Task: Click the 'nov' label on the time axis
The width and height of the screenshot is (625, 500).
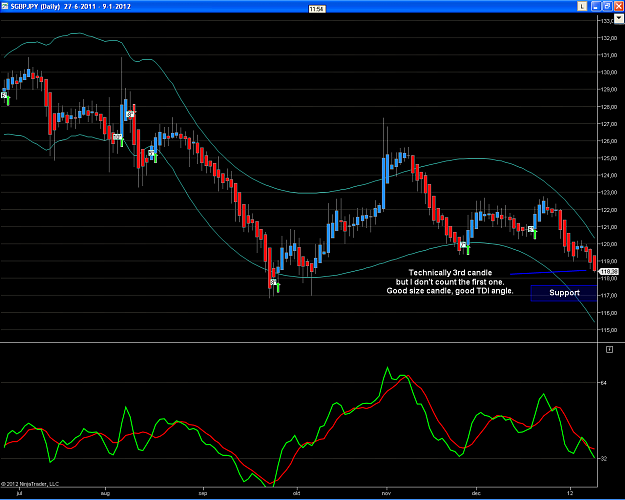Action: pyautogui.click(x=386, y=493)
